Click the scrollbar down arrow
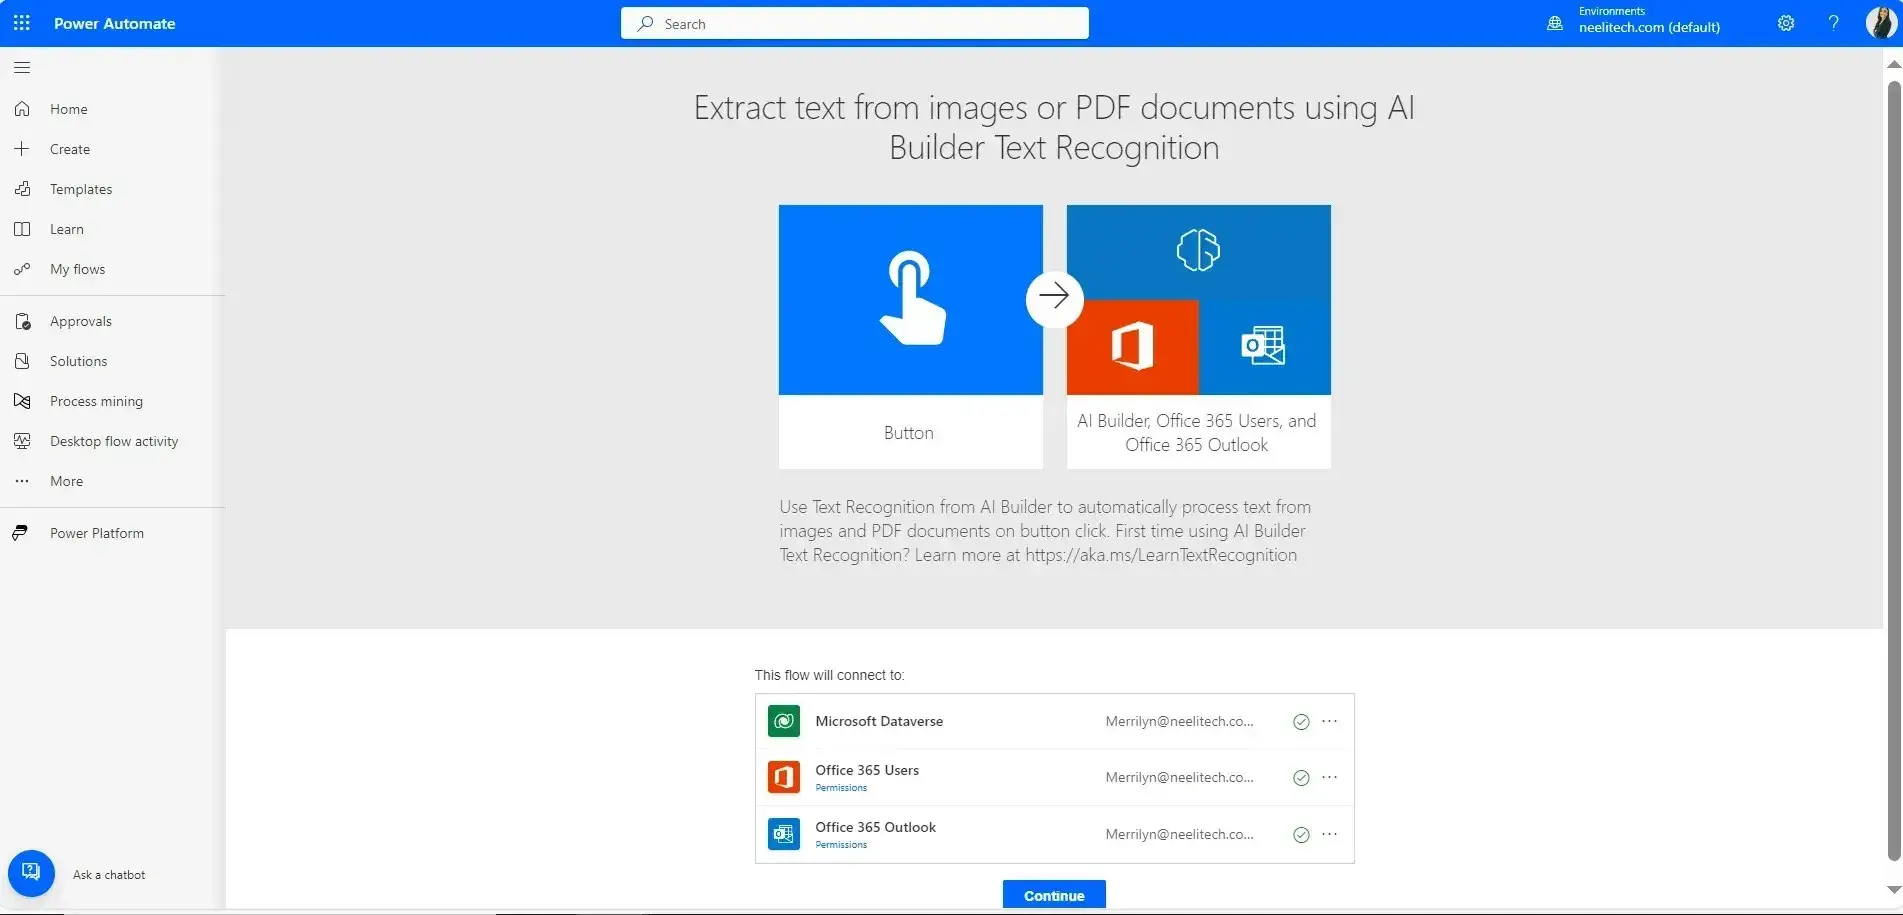The width and height of the screenshot is (1903, 915). pyautogui.click(x=1893, y=889)
